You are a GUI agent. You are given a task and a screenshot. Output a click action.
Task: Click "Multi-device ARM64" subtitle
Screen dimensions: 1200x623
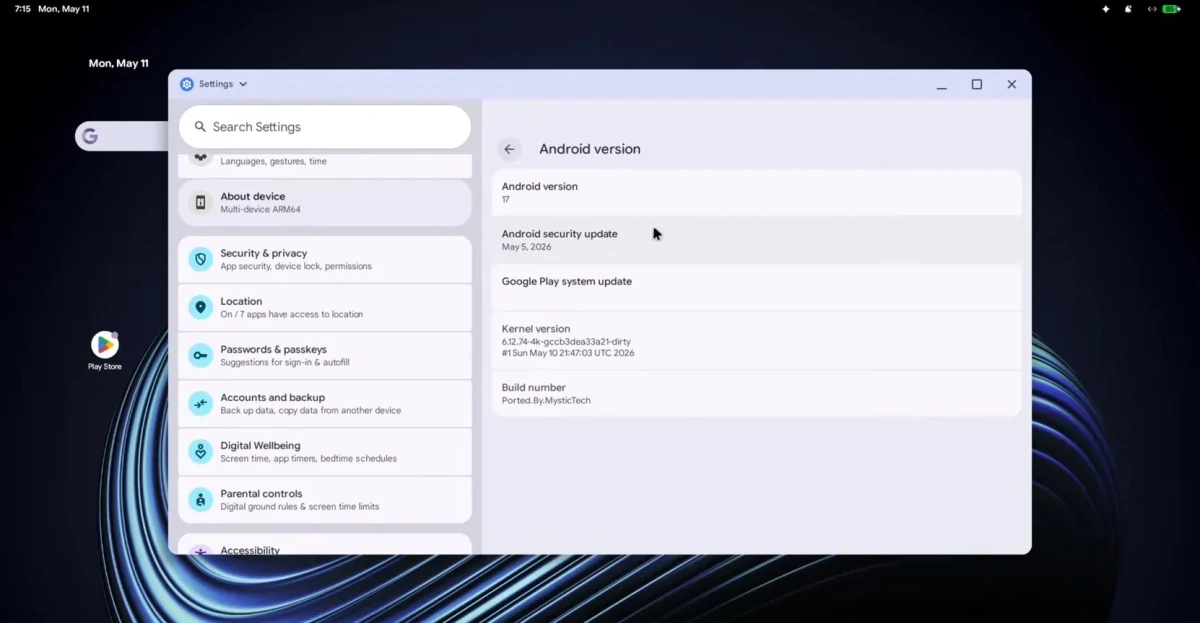tap(260, 210)
